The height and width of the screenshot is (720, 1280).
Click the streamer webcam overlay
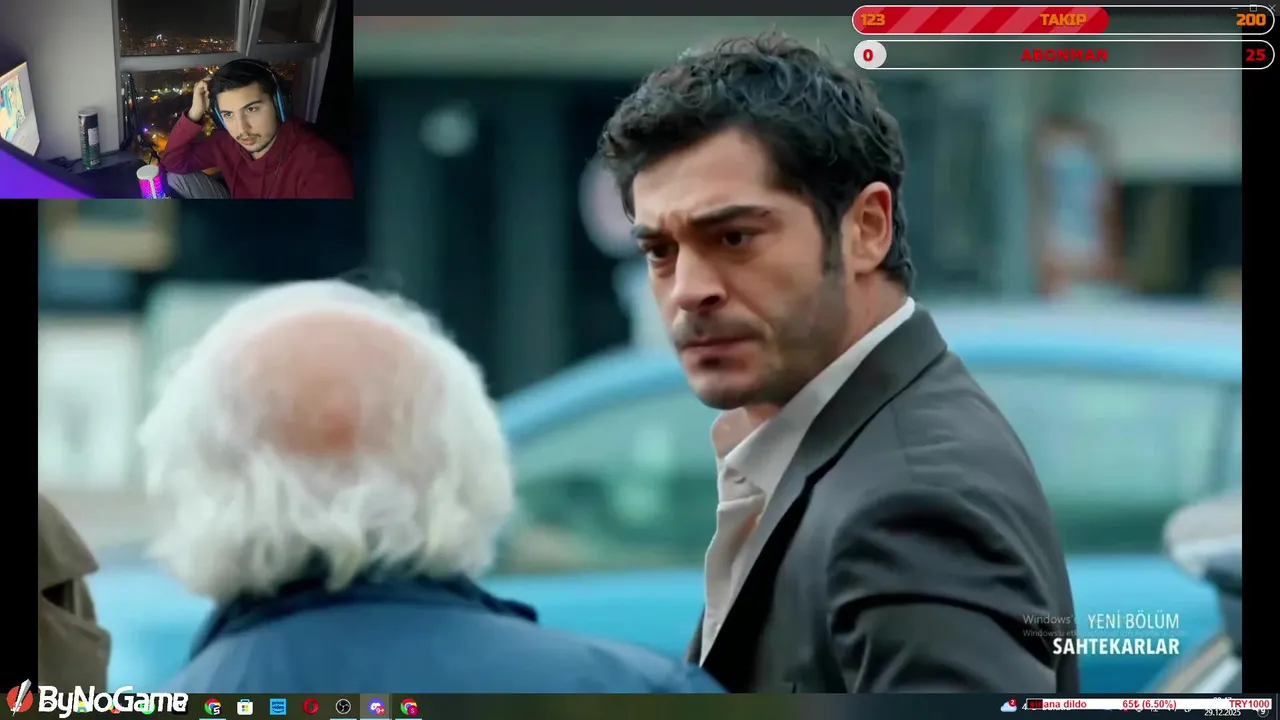(x=176, y=99)
